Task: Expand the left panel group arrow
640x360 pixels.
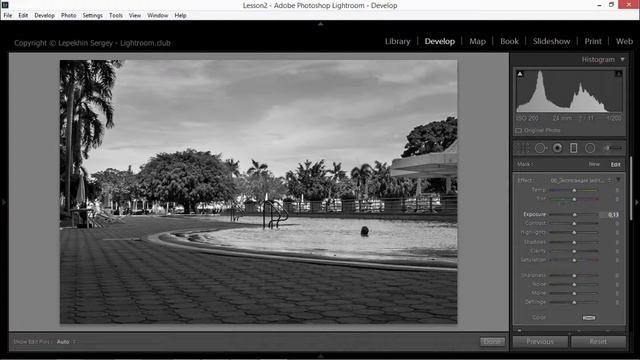Action: tap(4, 202)
